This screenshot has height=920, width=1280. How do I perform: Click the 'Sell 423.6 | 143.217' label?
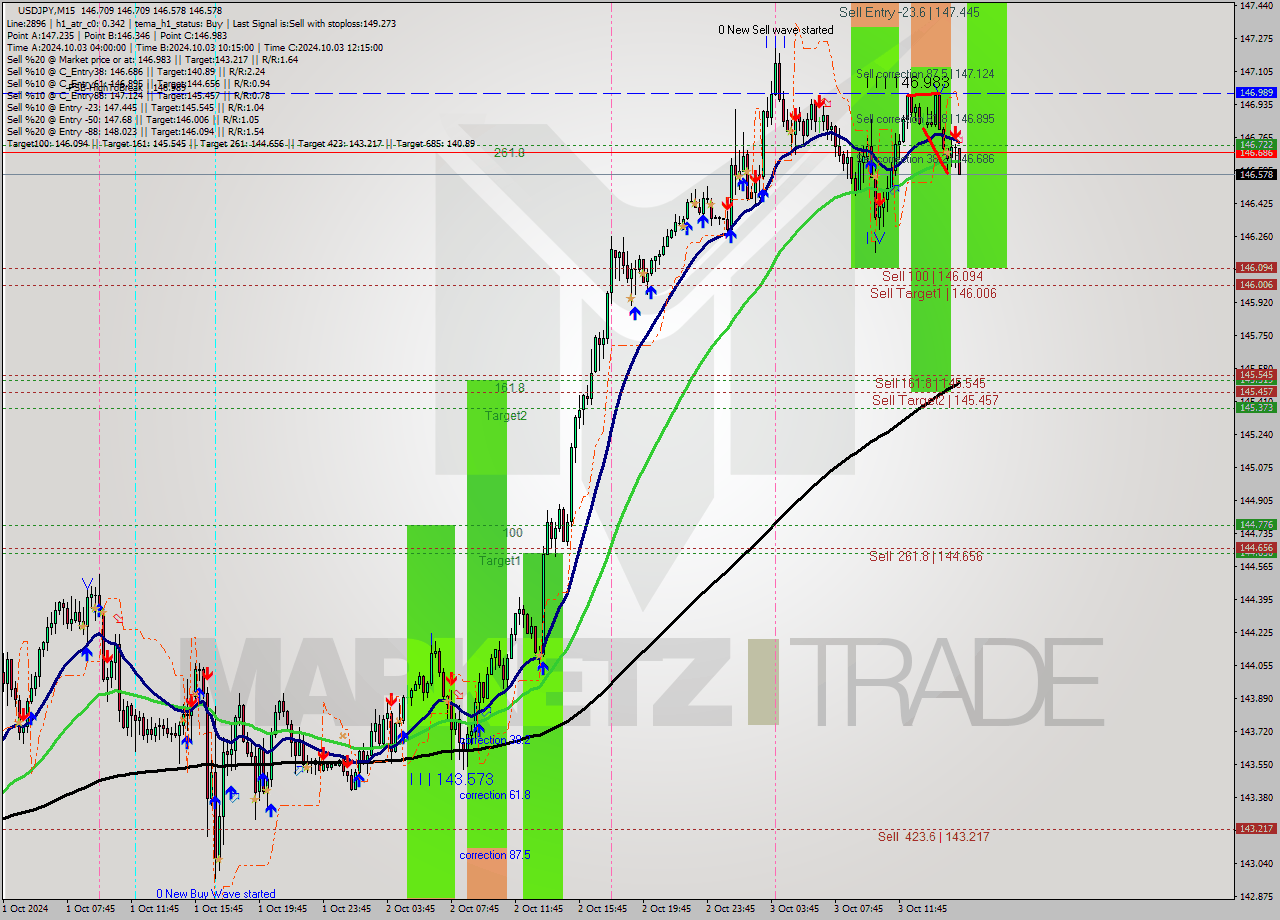click(934, 836)
